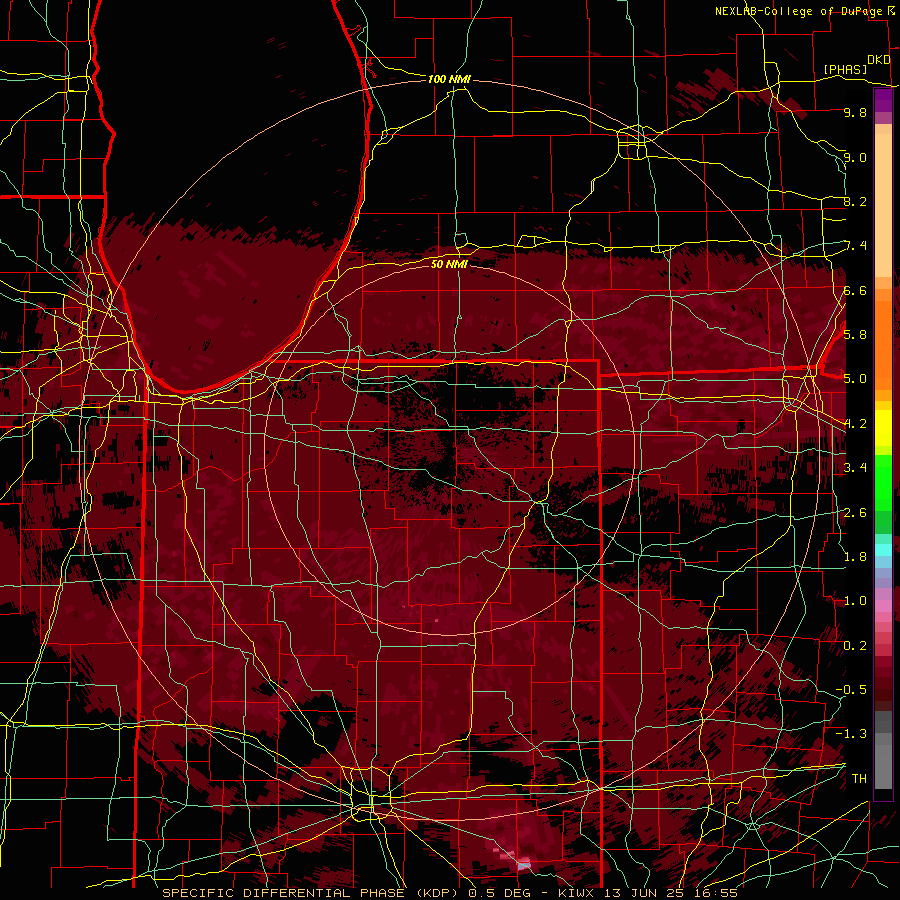Click the TH threshold label
The width and height of the screenshot is (900, 900).
point(859,778)
